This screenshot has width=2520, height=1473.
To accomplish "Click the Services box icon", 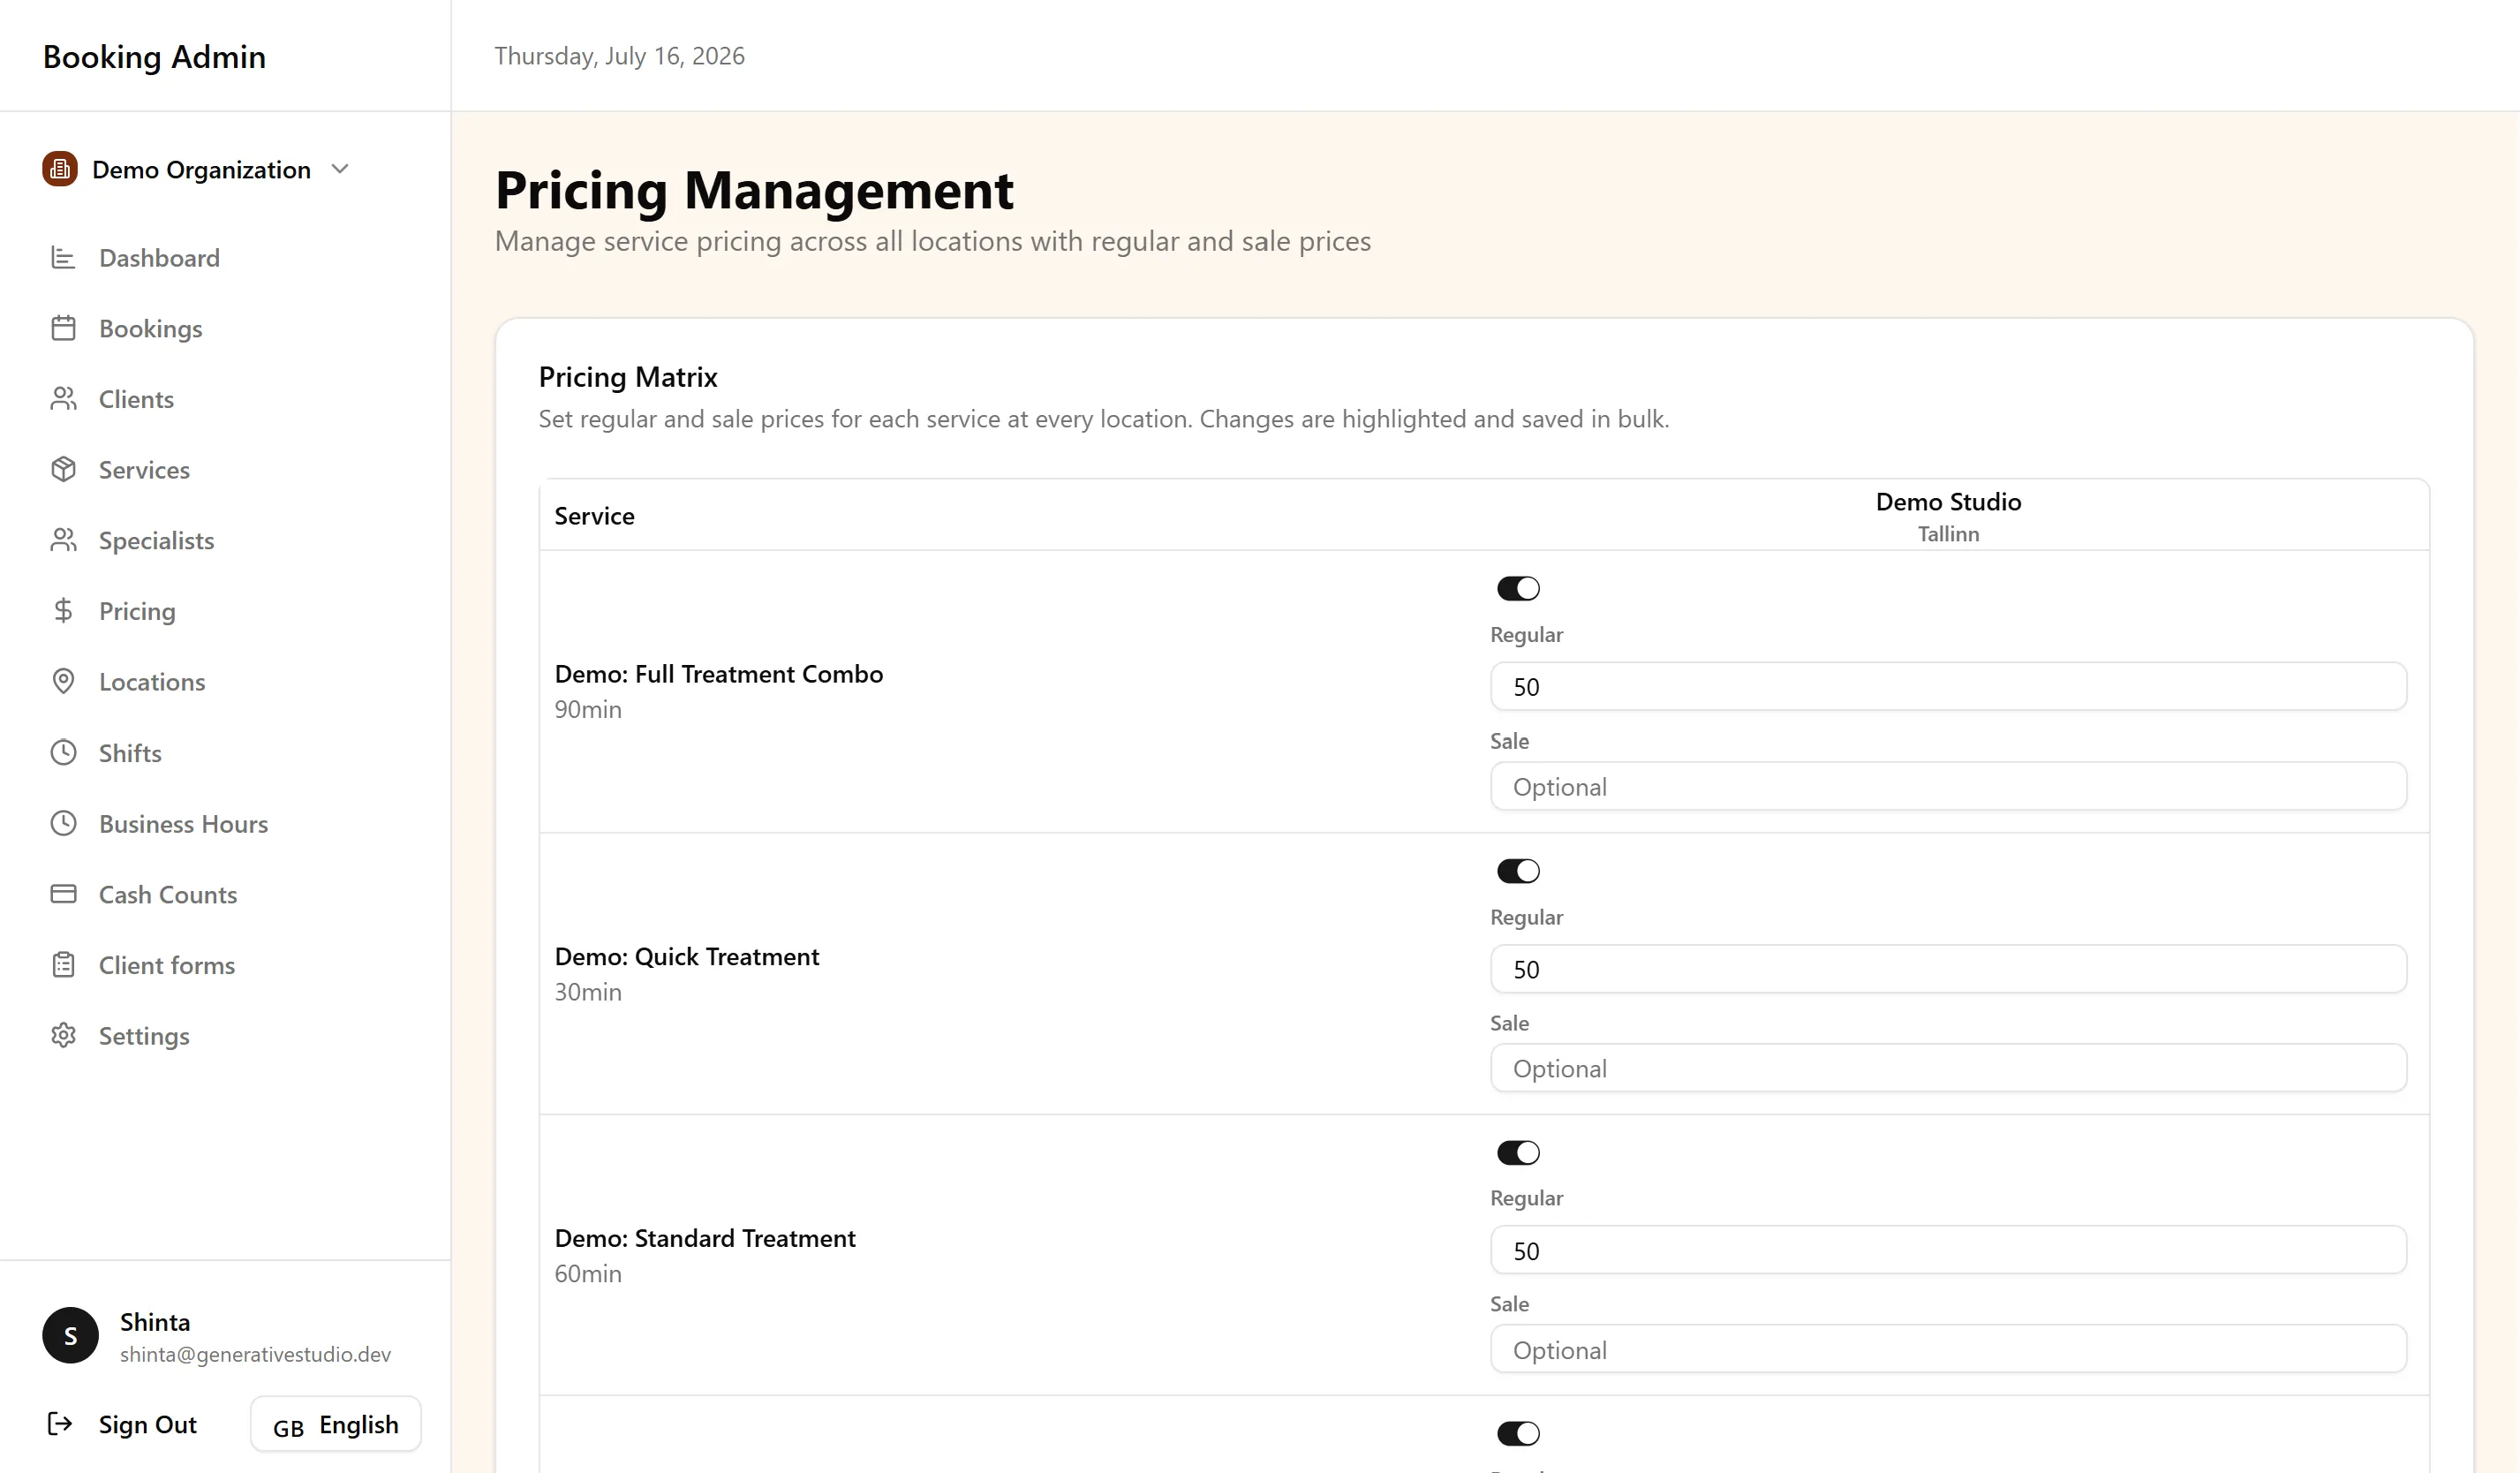I will tap(63, 469).
